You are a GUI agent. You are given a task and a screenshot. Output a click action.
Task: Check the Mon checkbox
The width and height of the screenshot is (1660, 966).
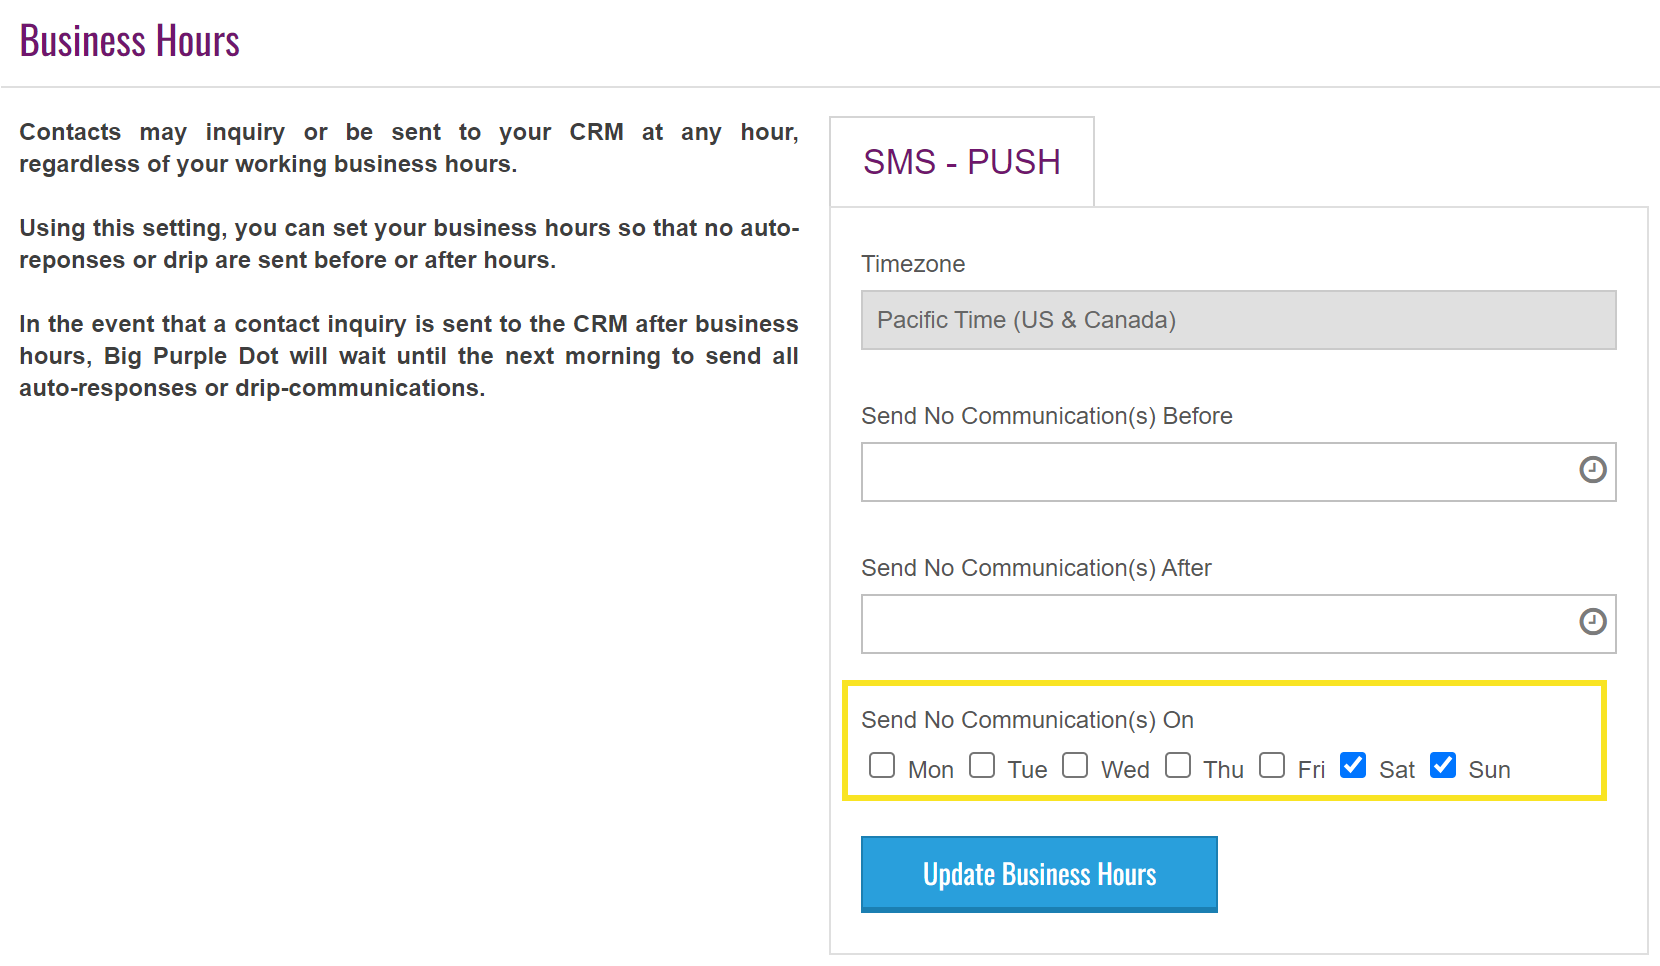pyautogui.click(x=882, y=765)
